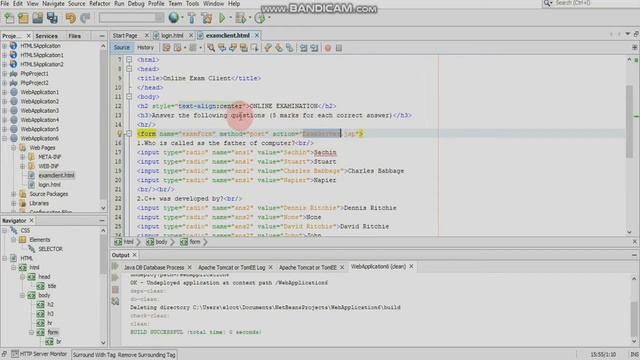Click the New Project toolbar icon

[23, 18]
